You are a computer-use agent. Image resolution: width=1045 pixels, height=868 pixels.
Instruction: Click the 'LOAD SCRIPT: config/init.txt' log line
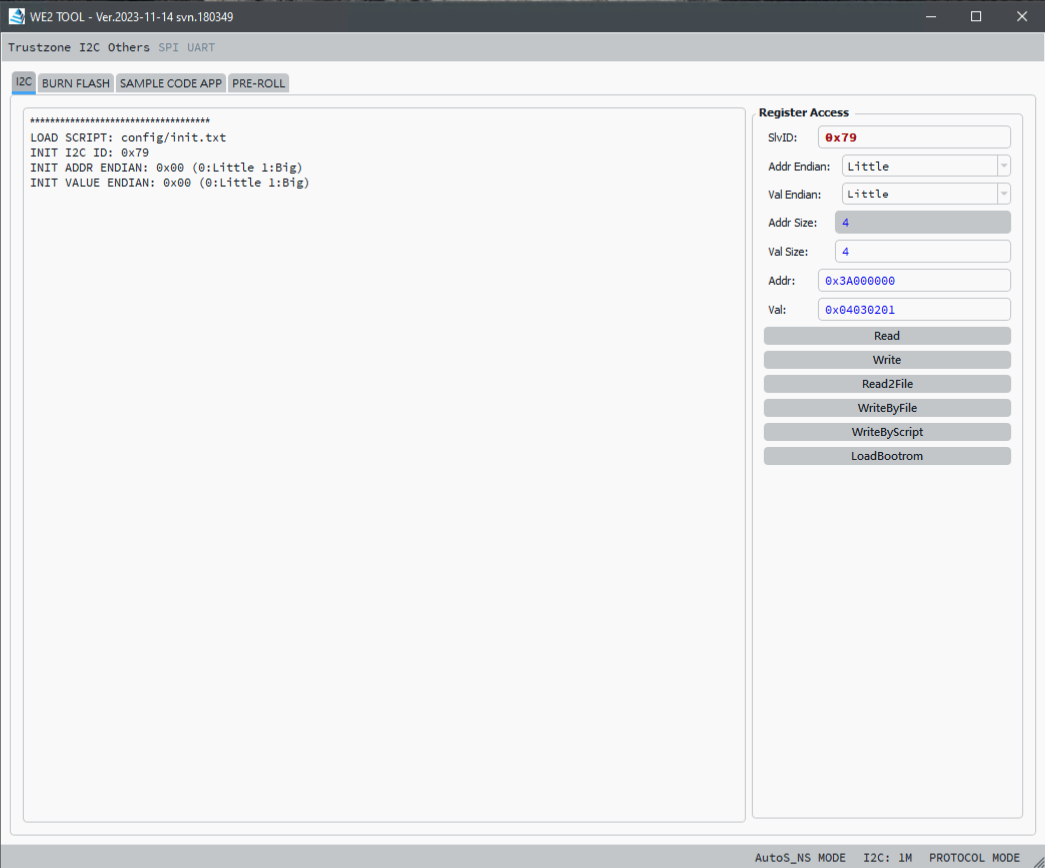(x=128, y=137)
